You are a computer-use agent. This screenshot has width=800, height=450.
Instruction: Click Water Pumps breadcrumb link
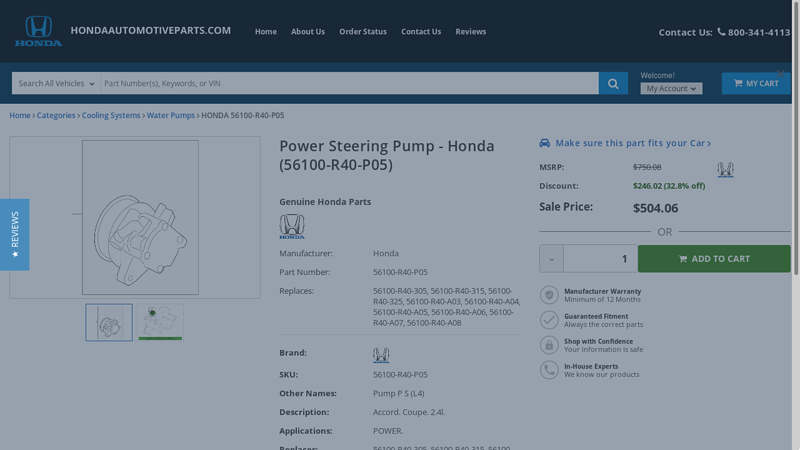tap(170, 115)
